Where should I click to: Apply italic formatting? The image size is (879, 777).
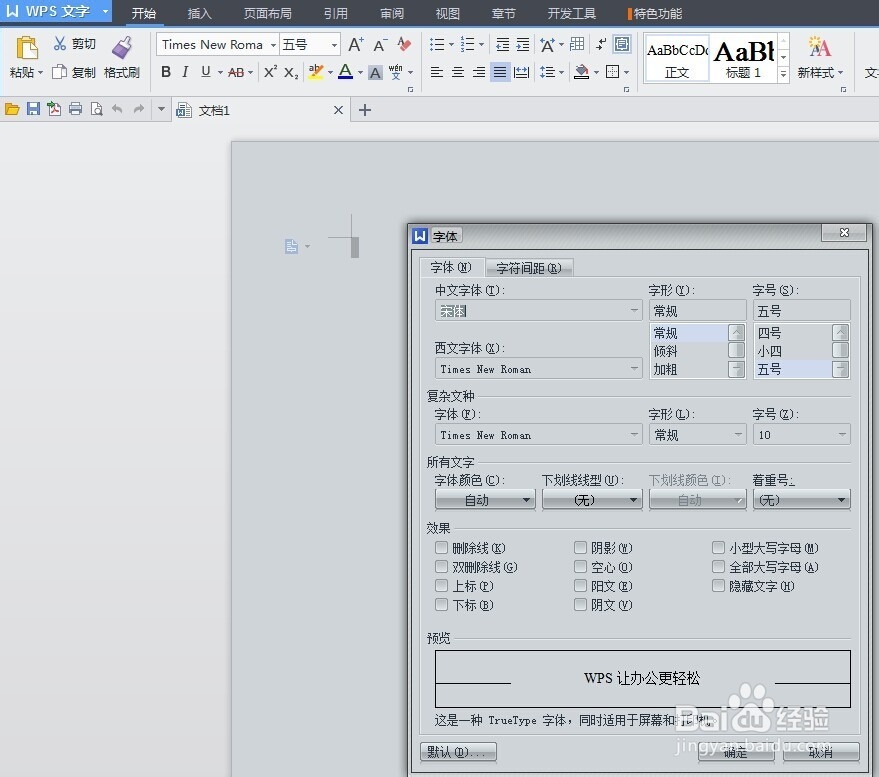tap(185, 73)
